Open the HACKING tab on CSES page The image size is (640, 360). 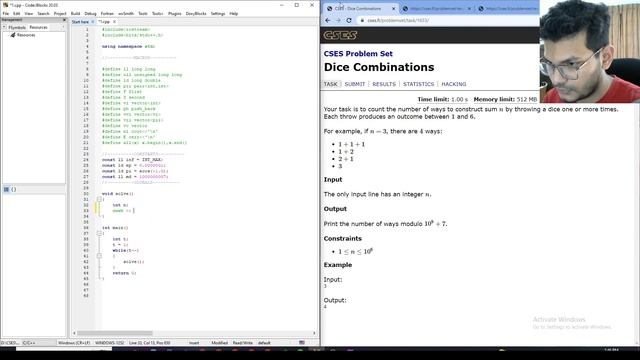tap(453, 84)
